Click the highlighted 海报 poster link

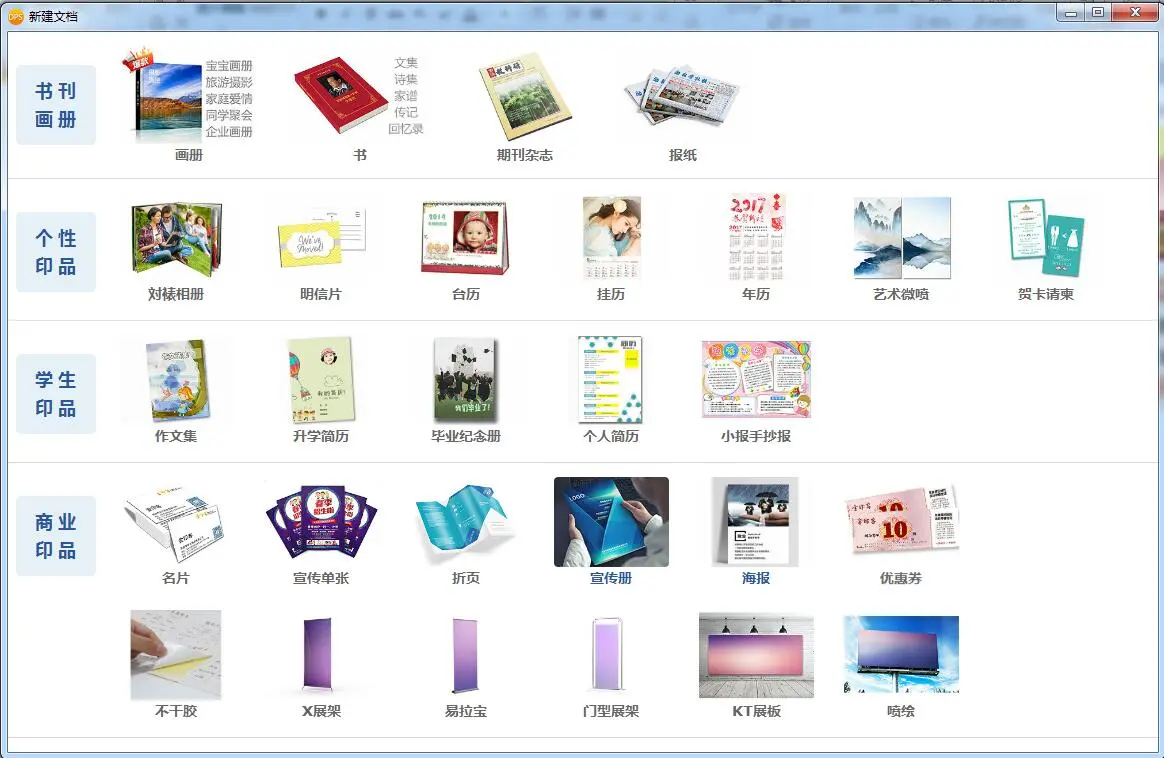[x=755, y=578]
